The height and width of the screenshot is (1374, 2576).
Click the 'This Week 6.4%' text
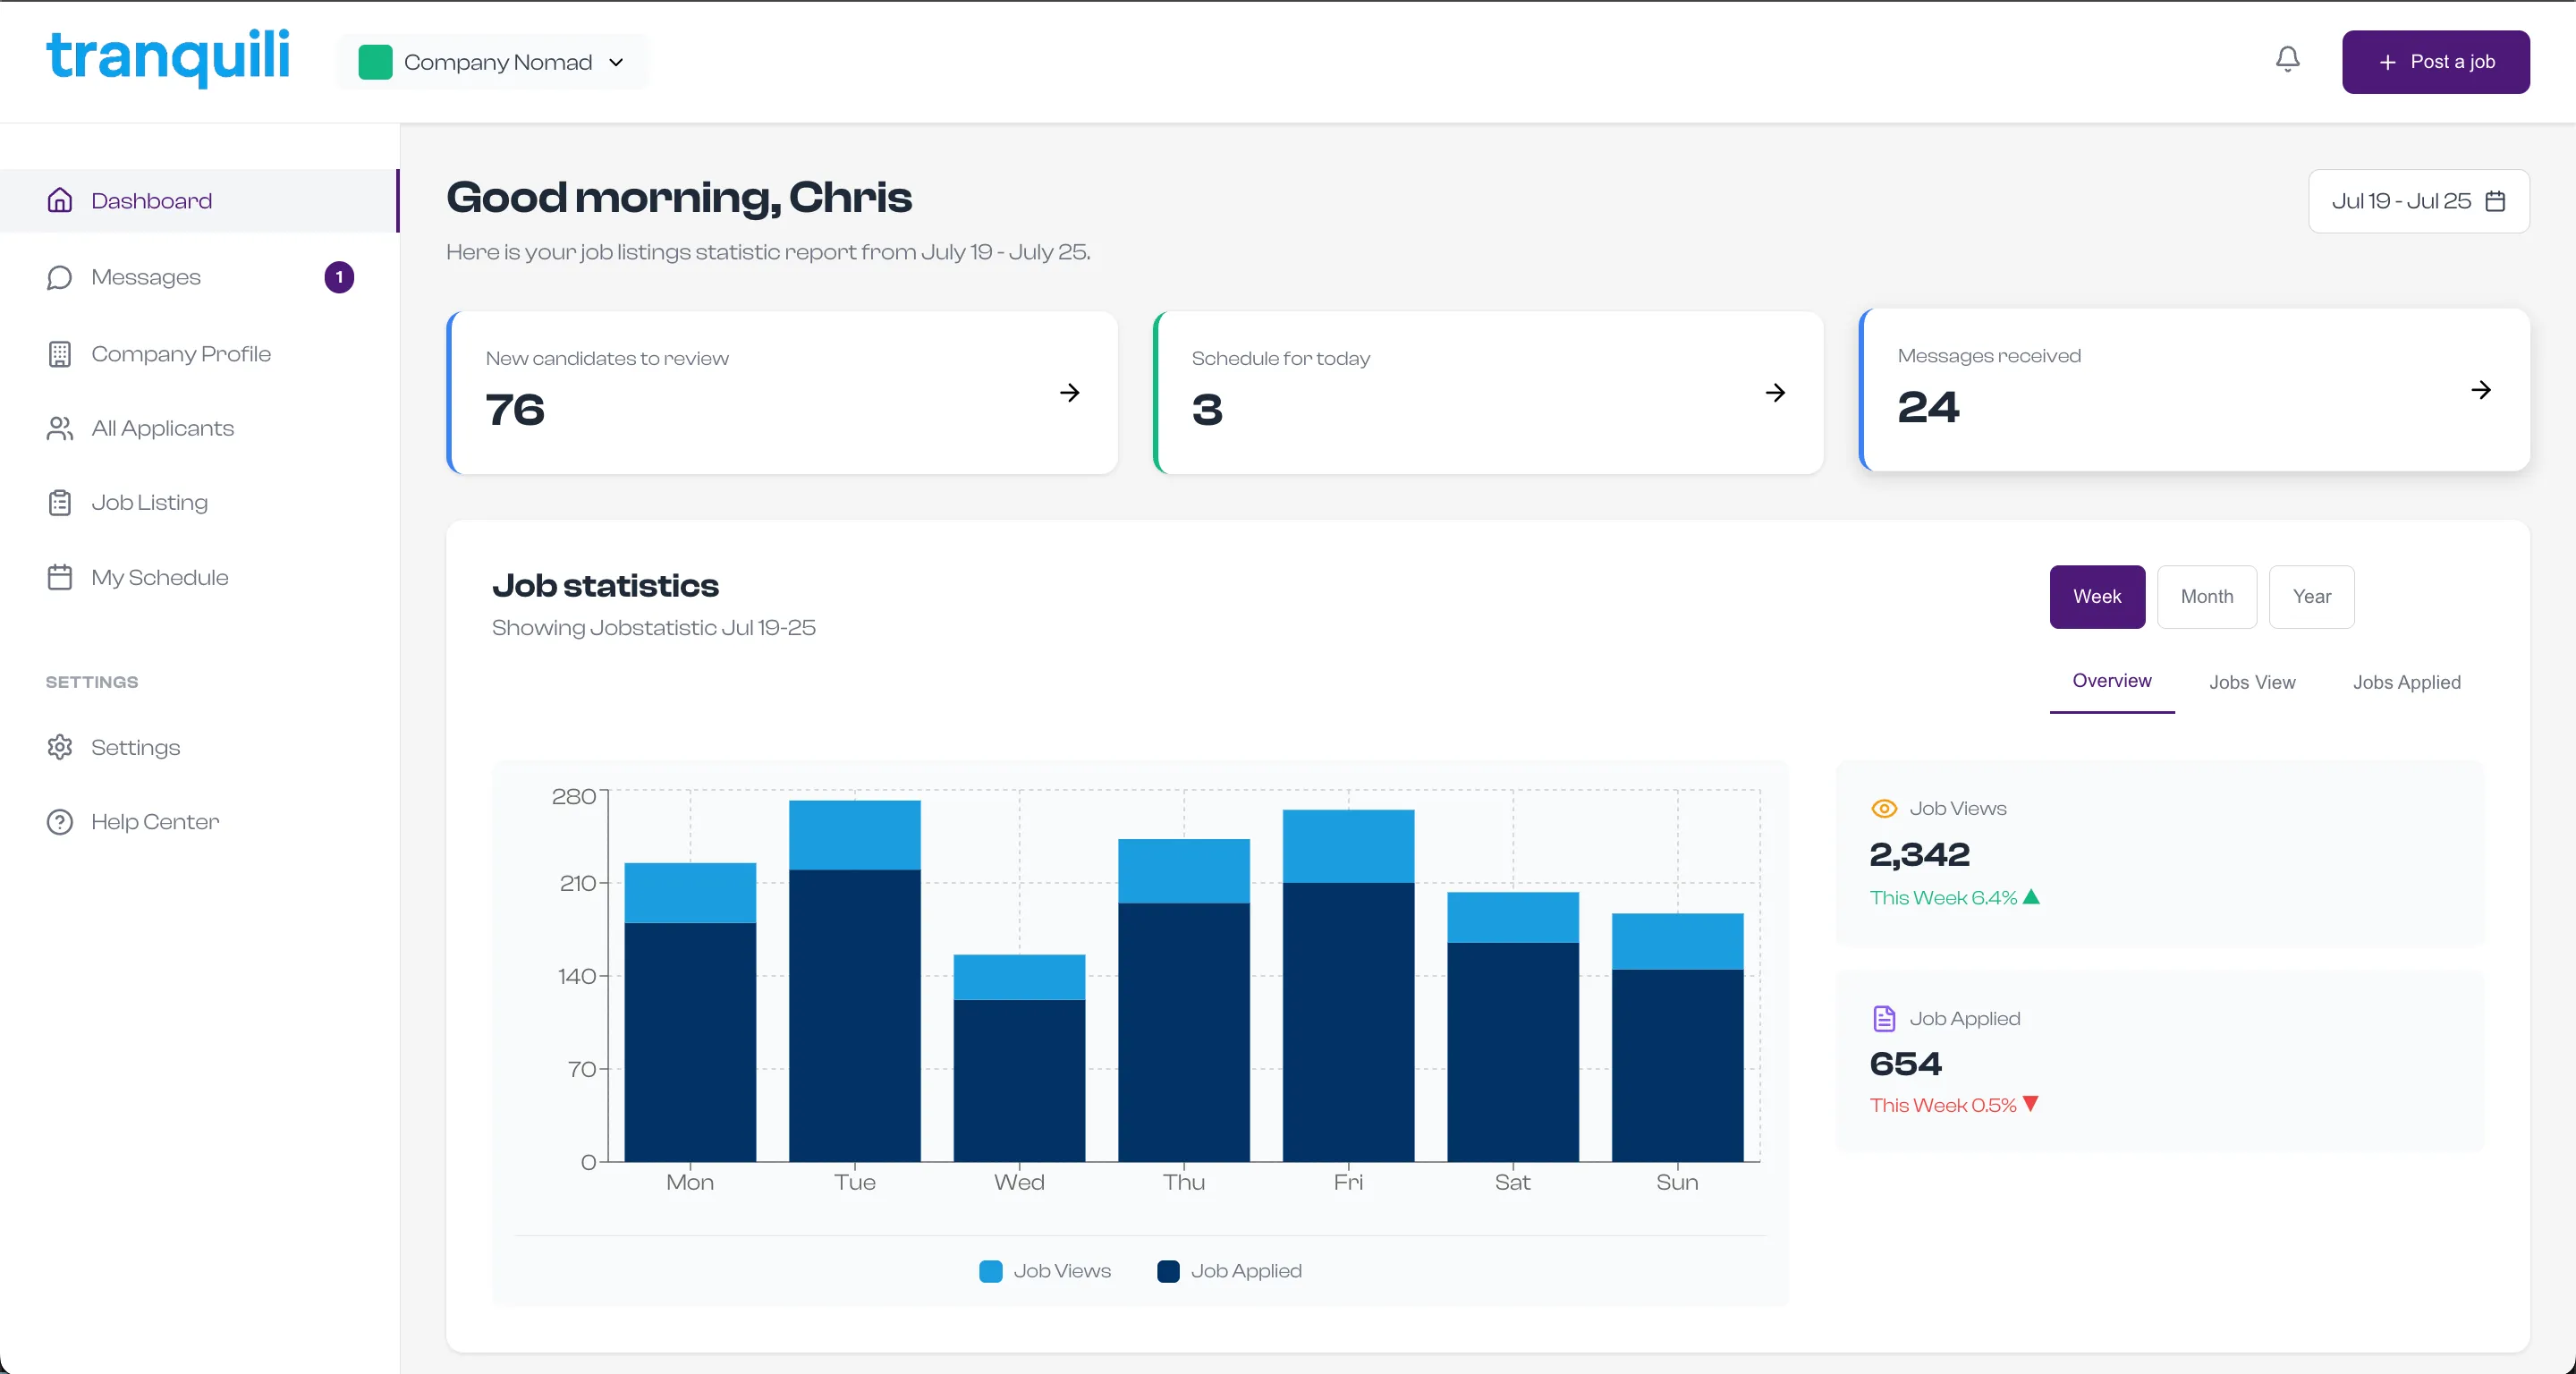1943,897
